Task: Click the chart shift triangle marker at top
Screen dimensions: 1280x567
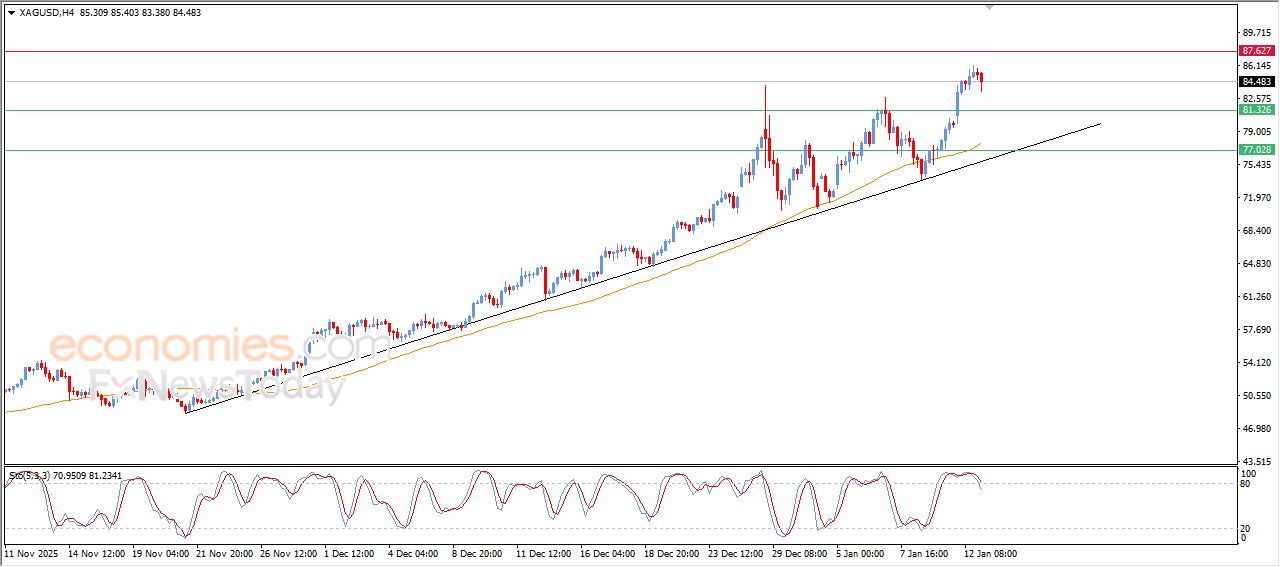Action: (x=990, y=7)
